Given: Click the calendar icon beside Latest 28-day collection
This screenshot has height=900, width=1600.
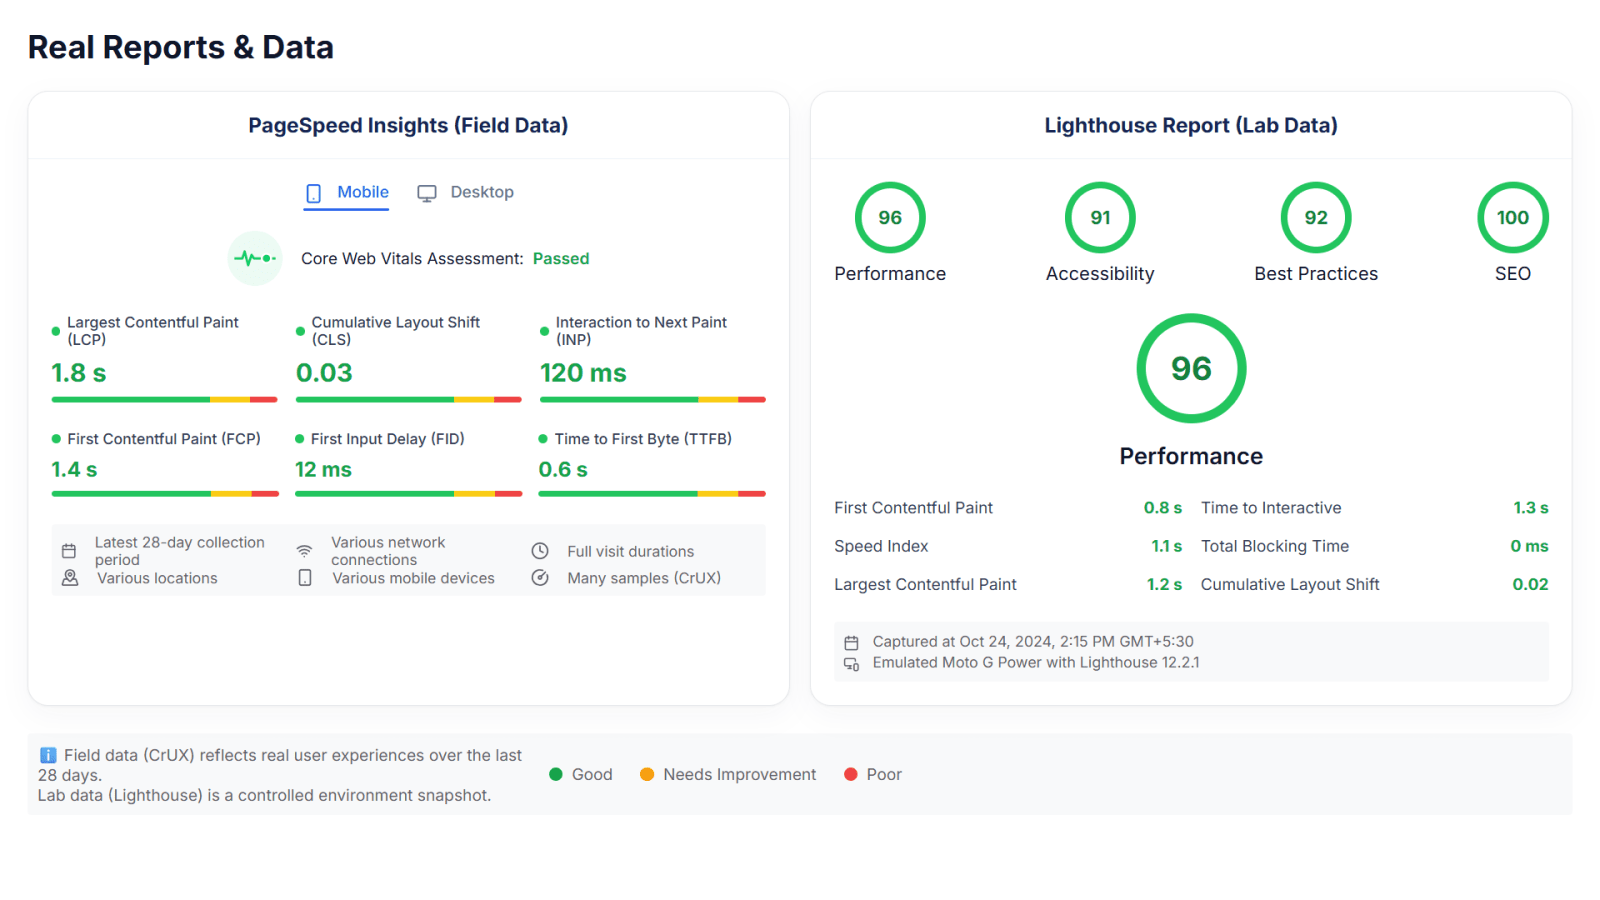Looking at the screenshot, I should [x=69, y=551].
